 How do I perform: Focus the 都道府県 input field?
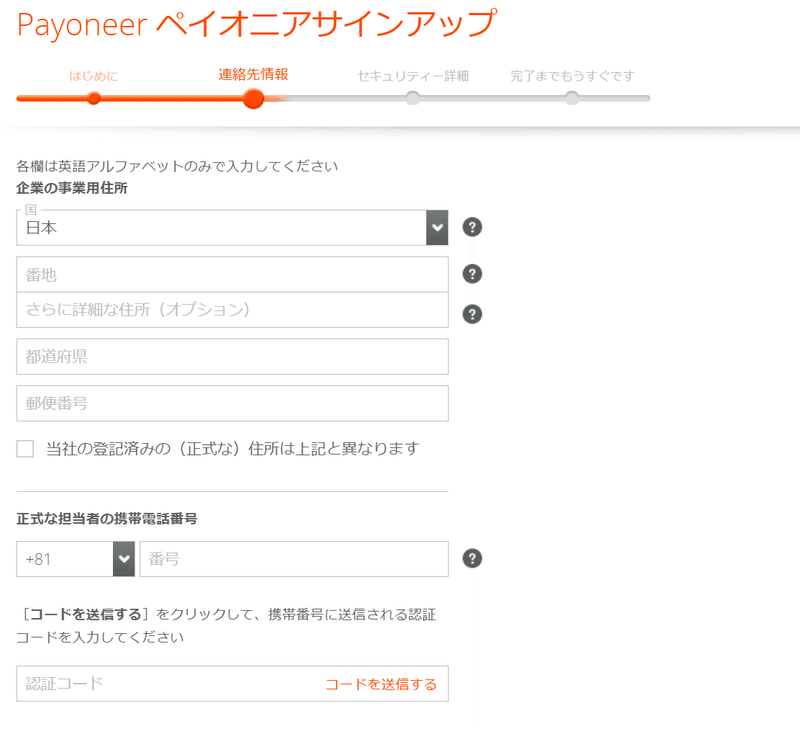tap(232, 357)
